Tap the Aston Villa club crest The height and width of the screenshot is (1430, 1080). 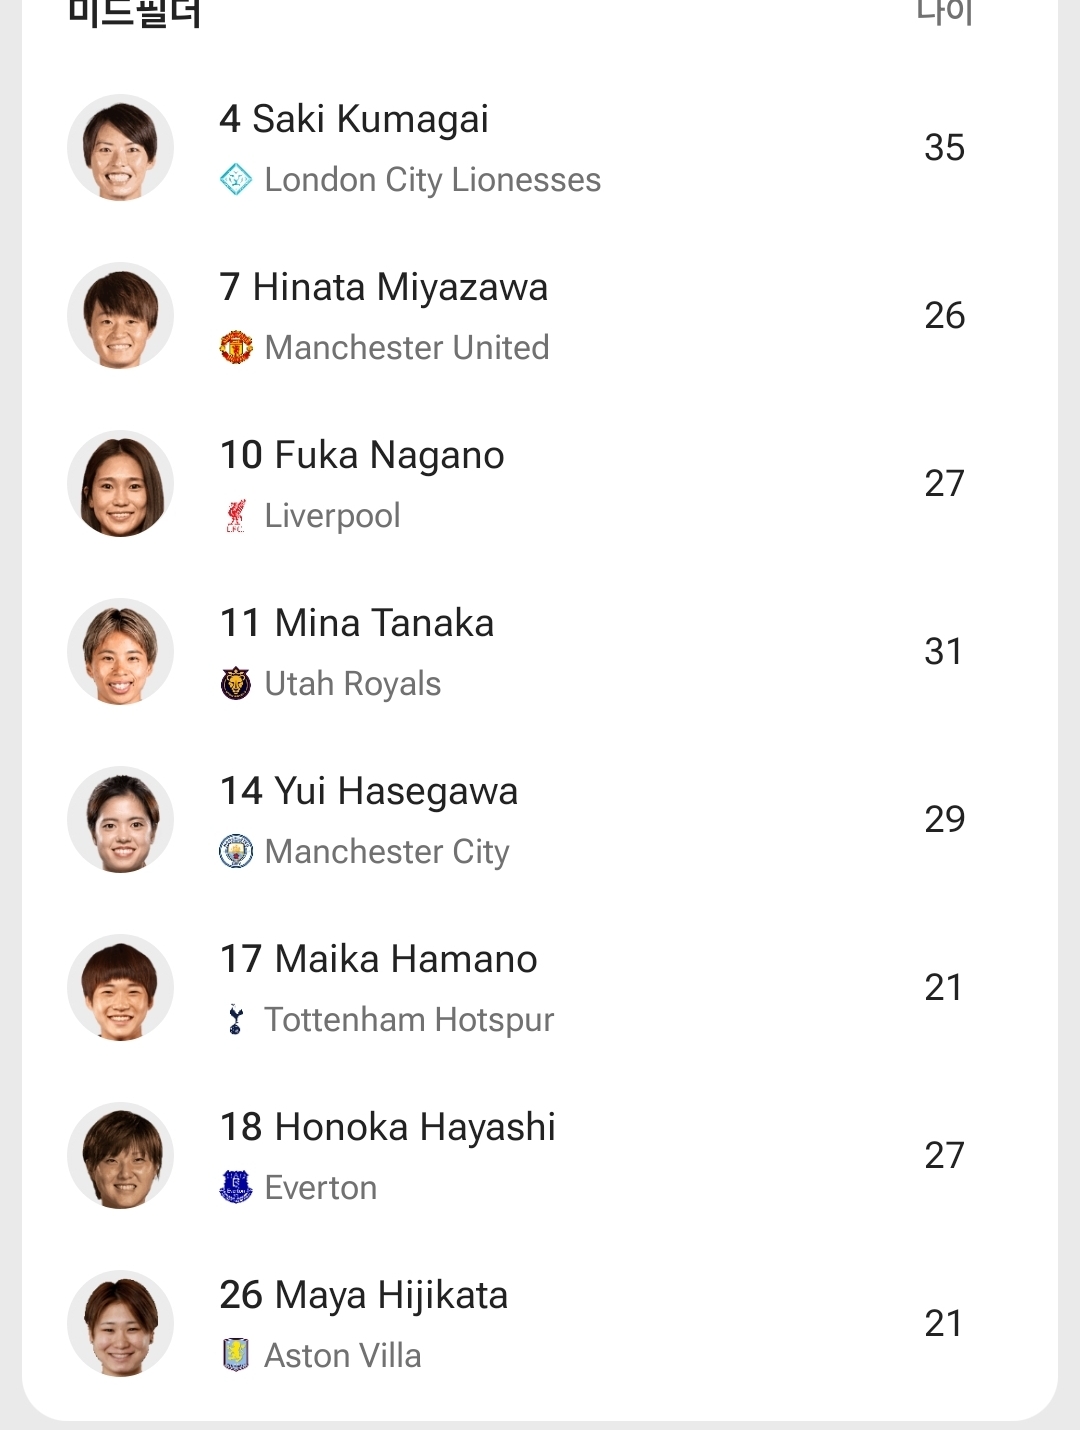click(236, 1355)
